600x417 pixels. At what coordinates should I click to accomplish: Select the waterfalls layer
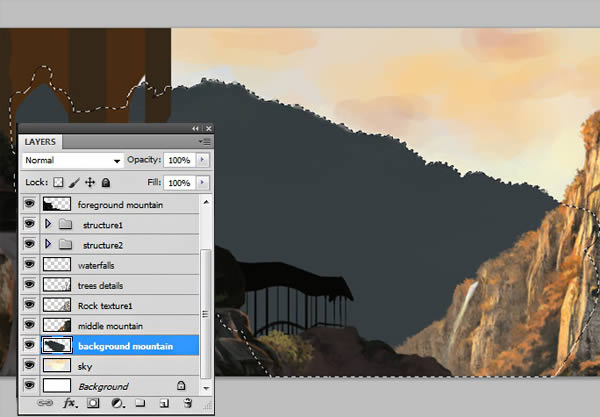[121, 265]
